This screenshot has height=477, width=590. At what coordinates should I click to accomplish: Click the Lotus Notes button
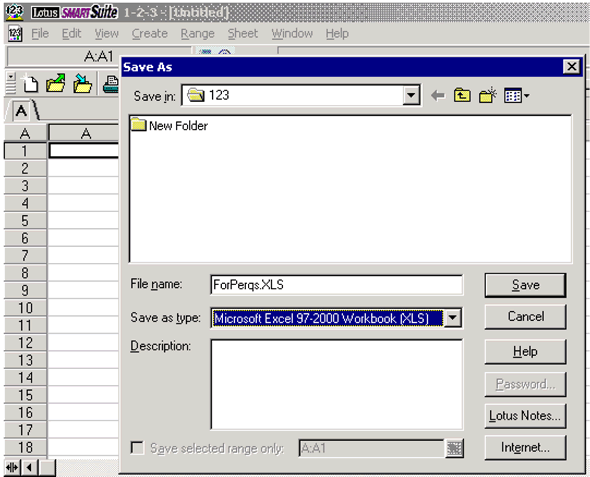pyautogui.click(x=525, y=416)
